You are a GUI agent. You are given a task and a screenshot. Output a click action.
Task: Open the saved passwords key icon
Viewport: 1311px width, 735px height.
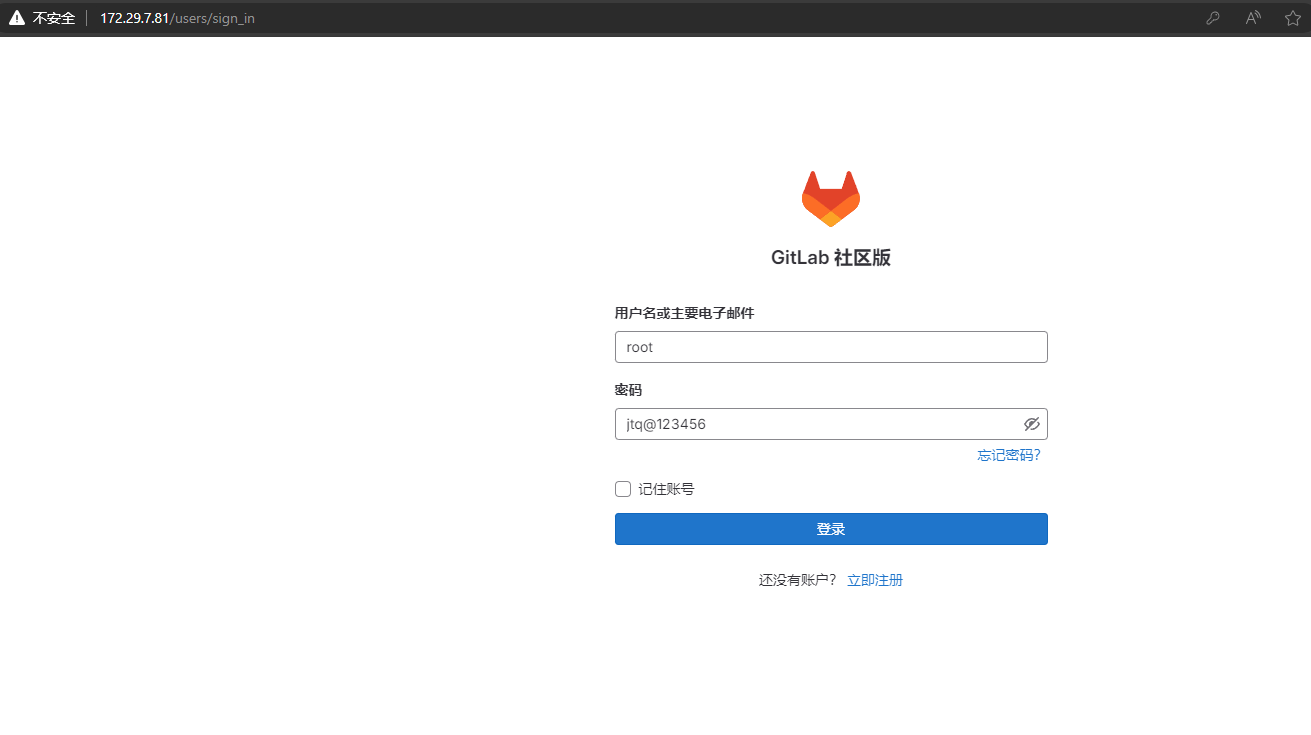click(1213, 18)
